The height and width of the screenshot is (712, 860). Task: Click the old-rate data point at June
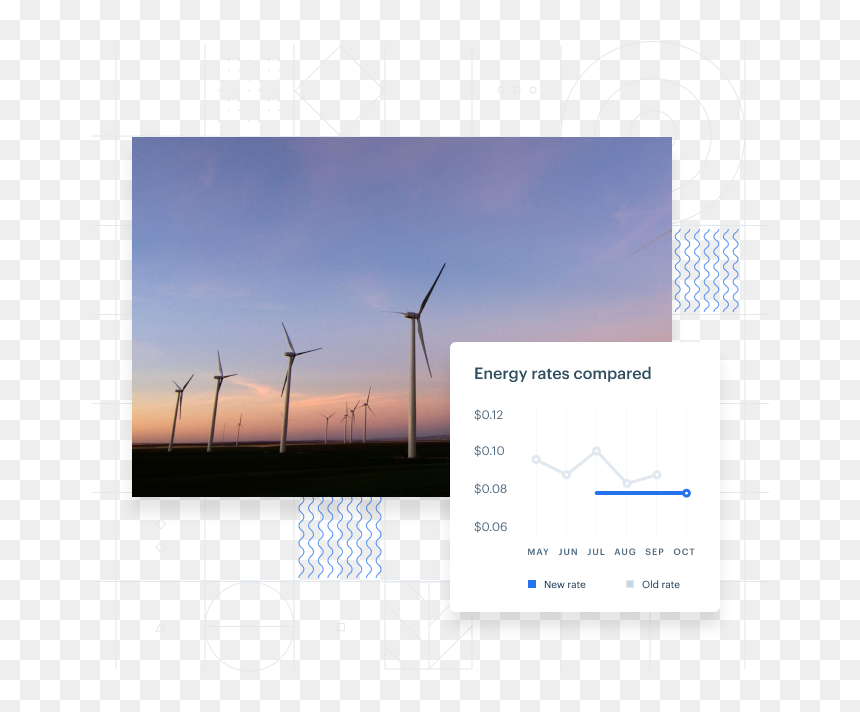pos(566,475)
